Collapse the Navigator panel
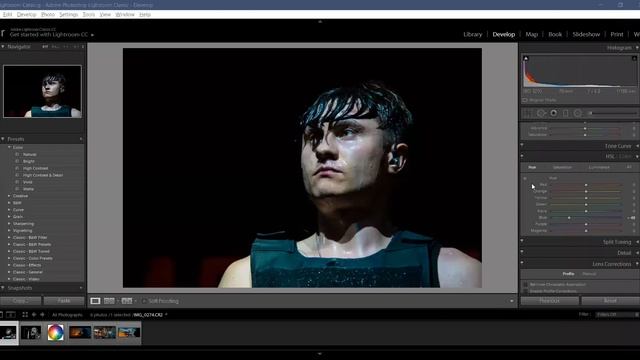 tap(3, 47)
